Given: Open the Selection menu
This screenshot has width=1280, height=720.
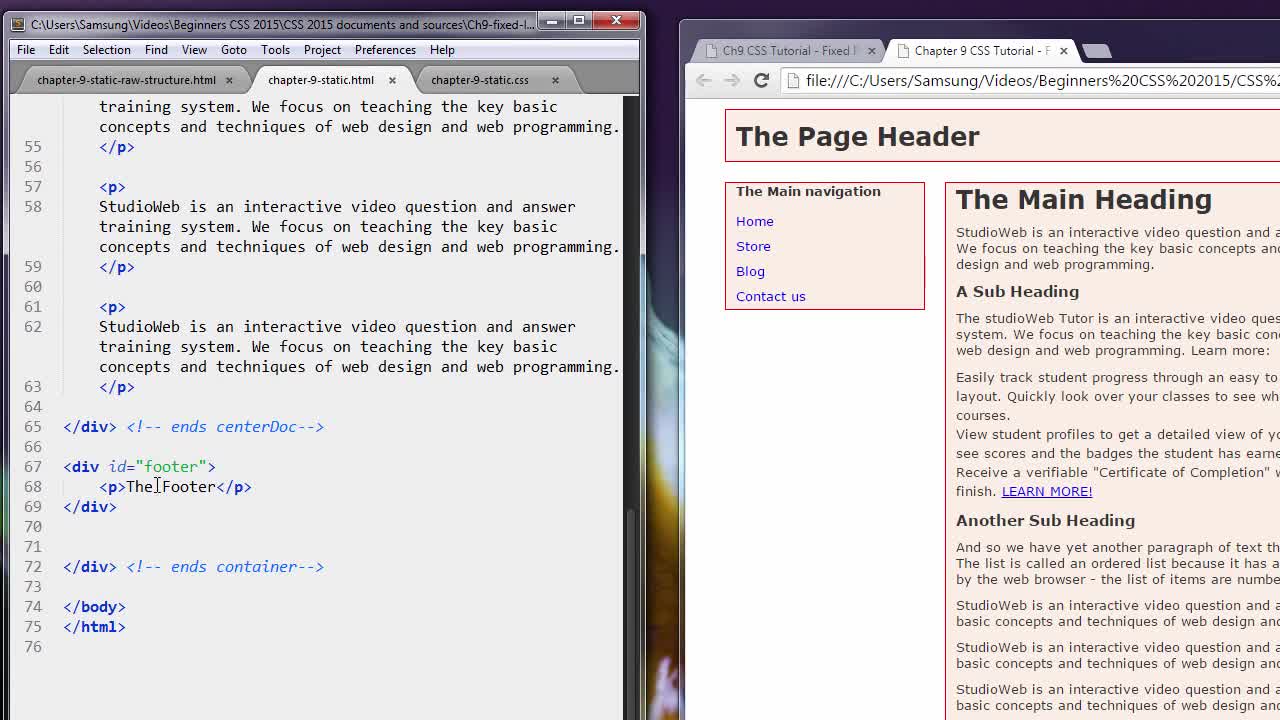Looking at the screenshot, I should 106,50.
